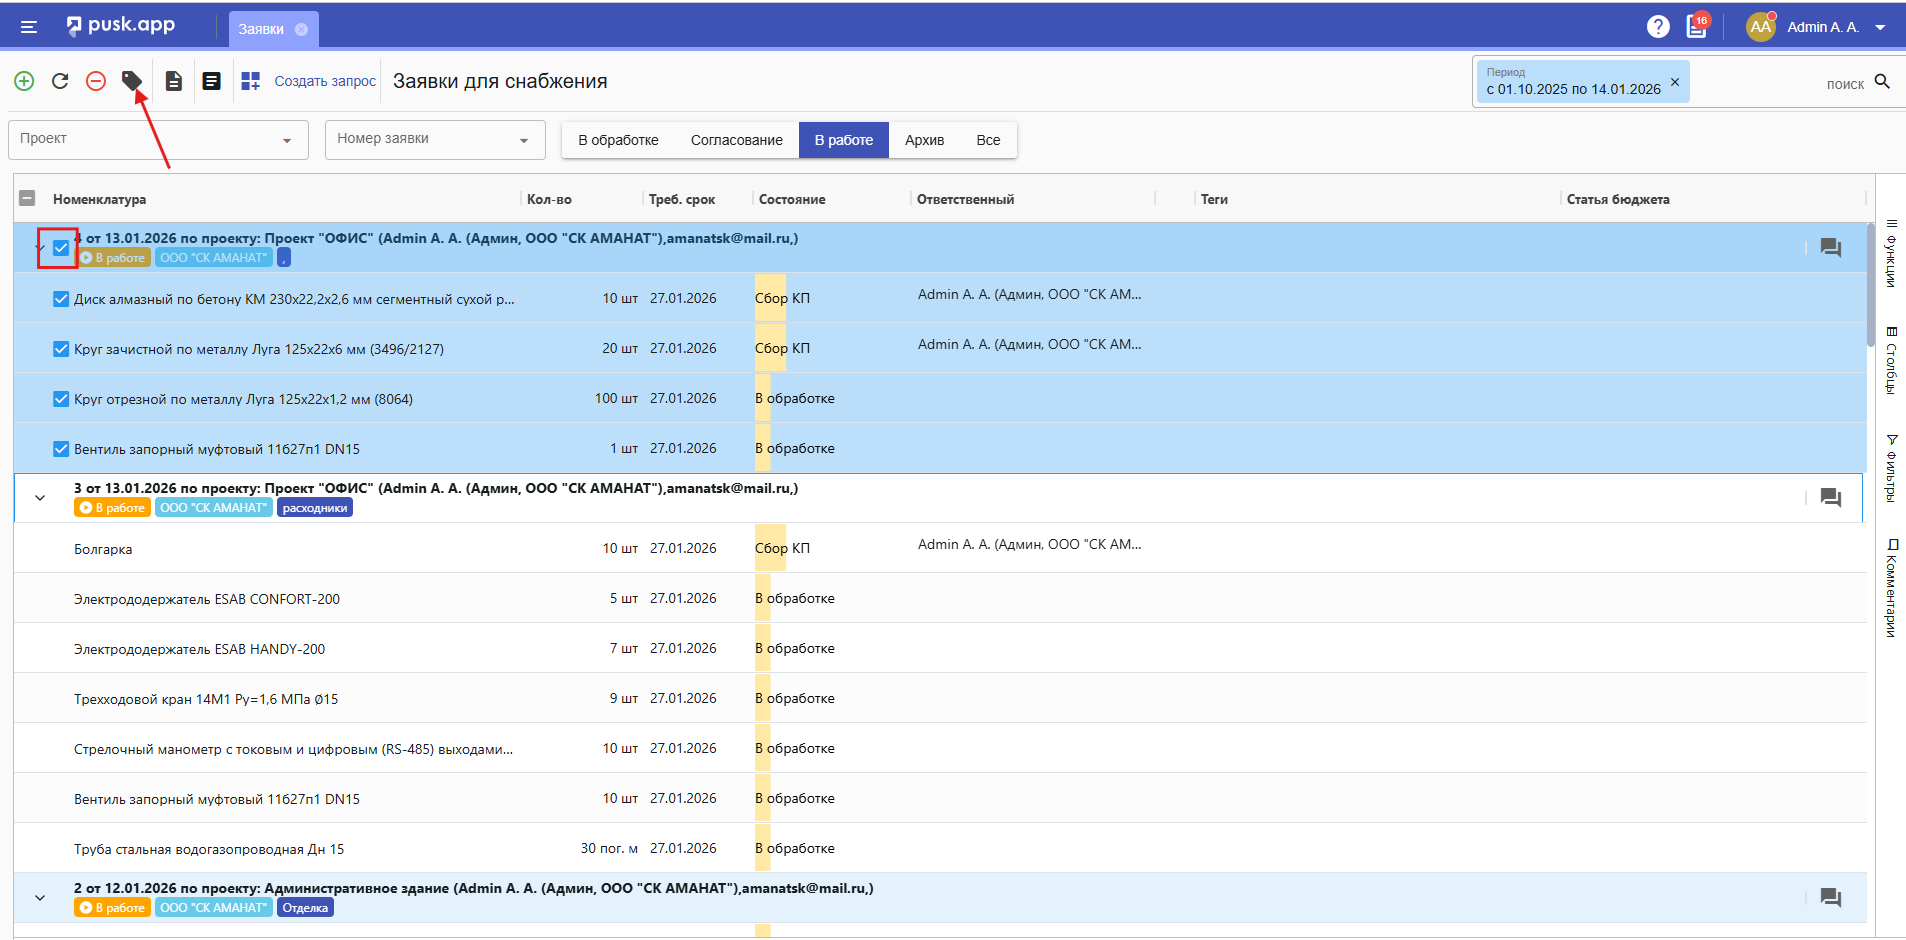Click the red remove circle icon
This screenshot has height=940, width=1906.
96,81
